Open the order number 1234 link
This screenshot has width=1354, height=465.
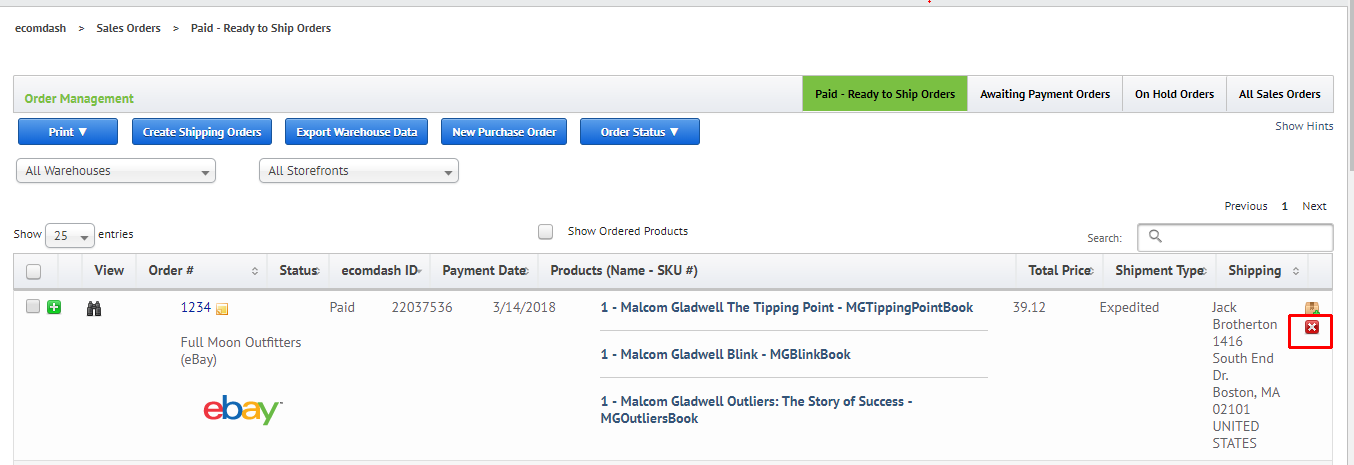pos(196,308)
